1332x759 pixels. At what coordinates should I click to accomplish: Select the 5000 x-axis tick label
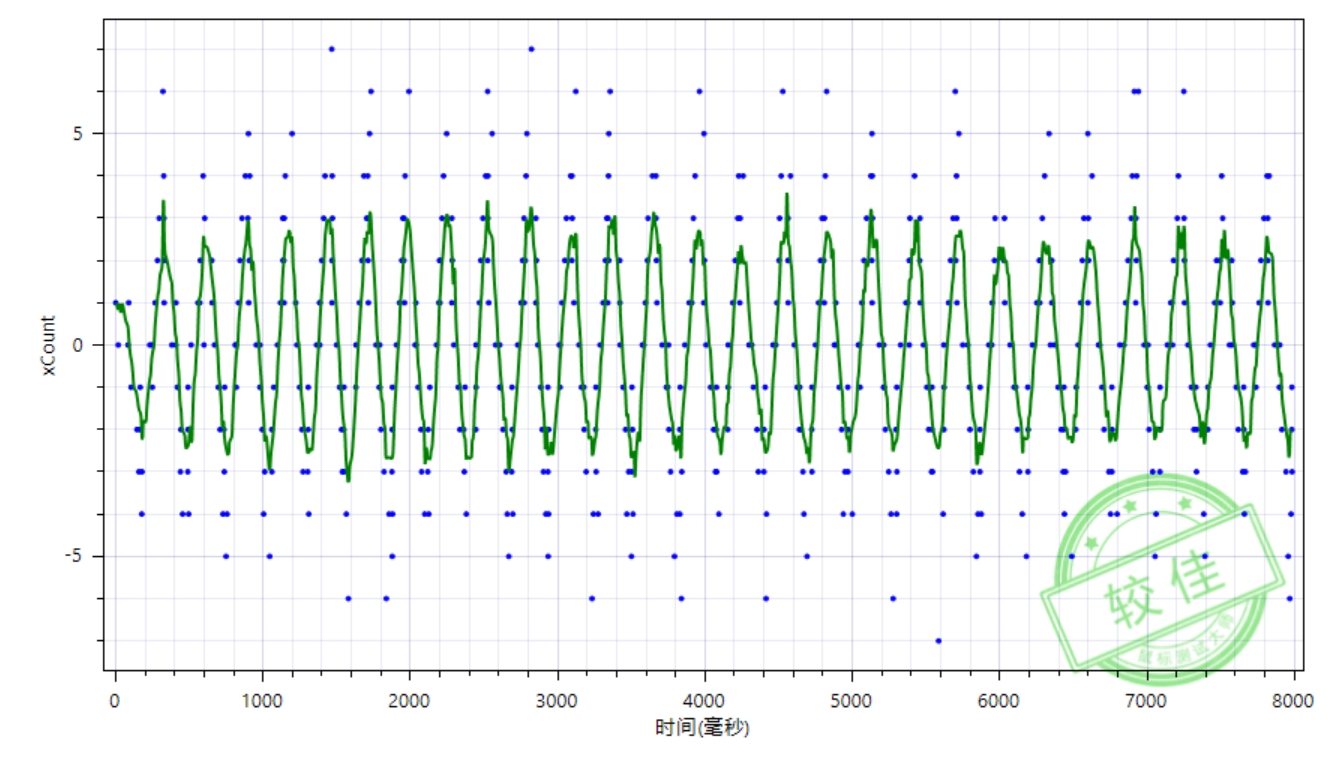(851, 702)
